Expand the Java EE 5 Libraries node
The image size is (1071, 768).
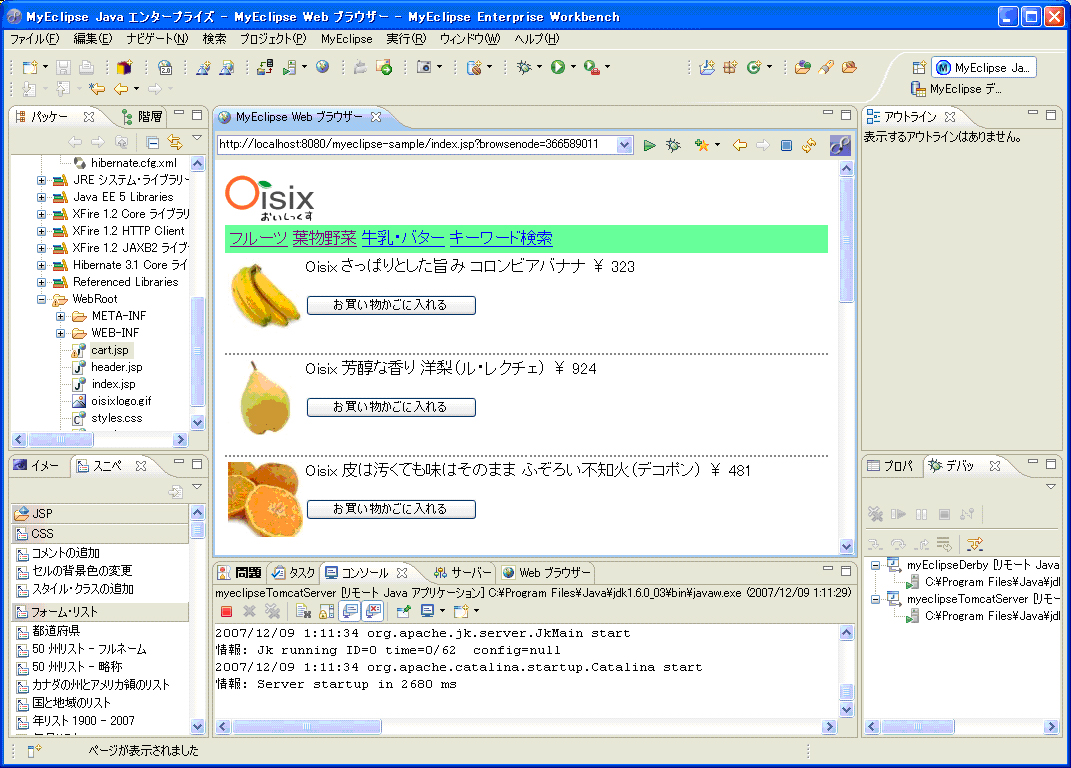pos(42,197)
